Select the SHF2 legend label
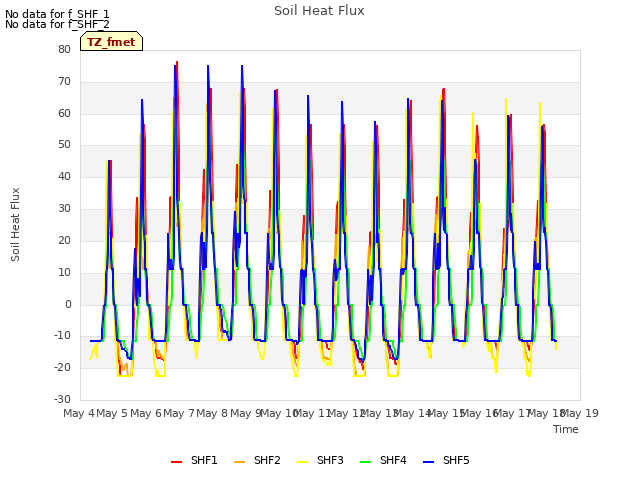Viewport: 640px width, 480px height. tap(267, 460)
